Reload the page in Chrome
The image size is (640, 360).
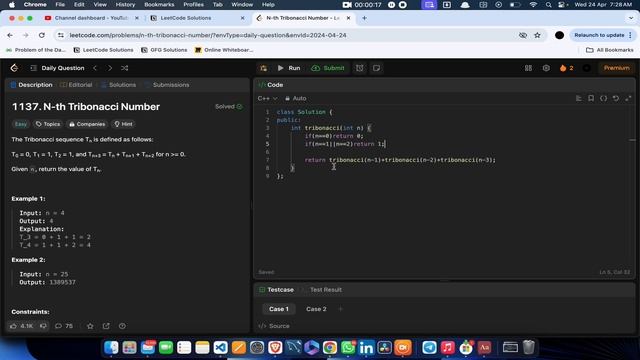(x=42, y=36)
